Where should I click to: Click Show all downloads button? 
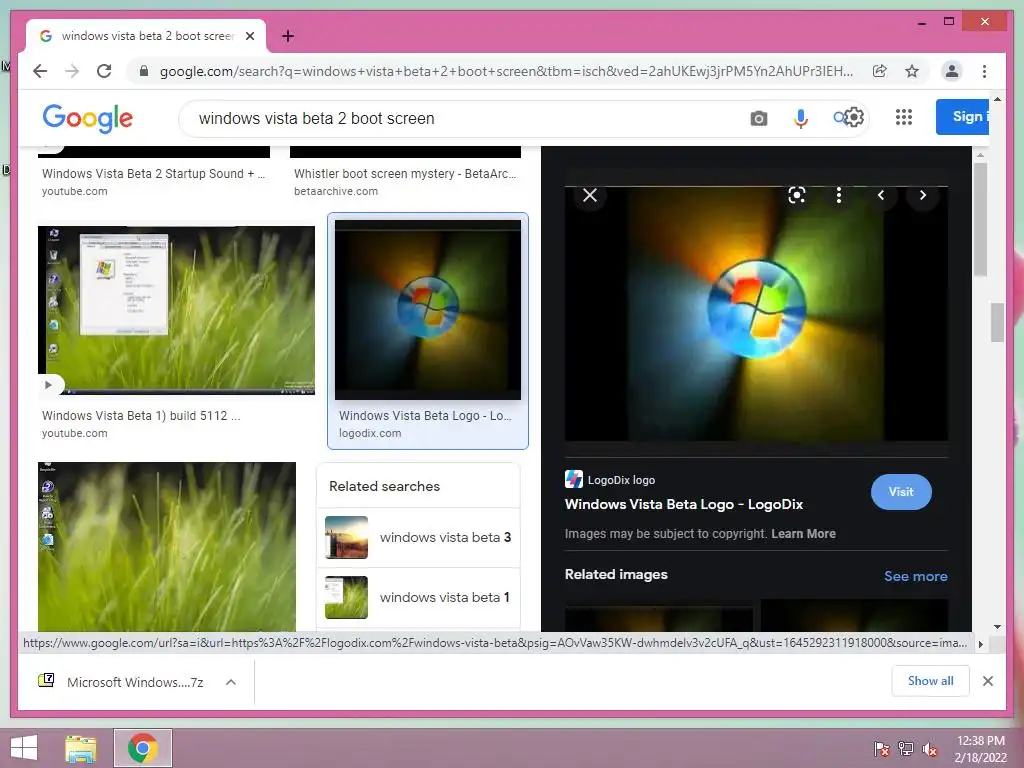[x=931, y=681]
